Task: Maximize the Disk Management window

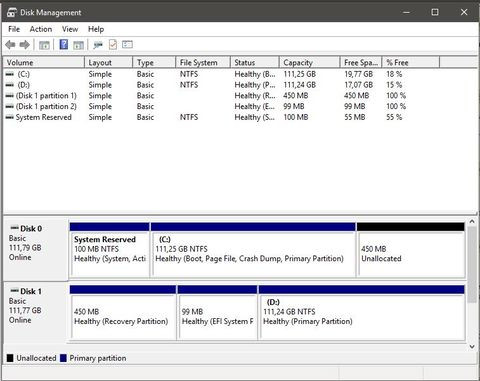Action: click(435, 12)
